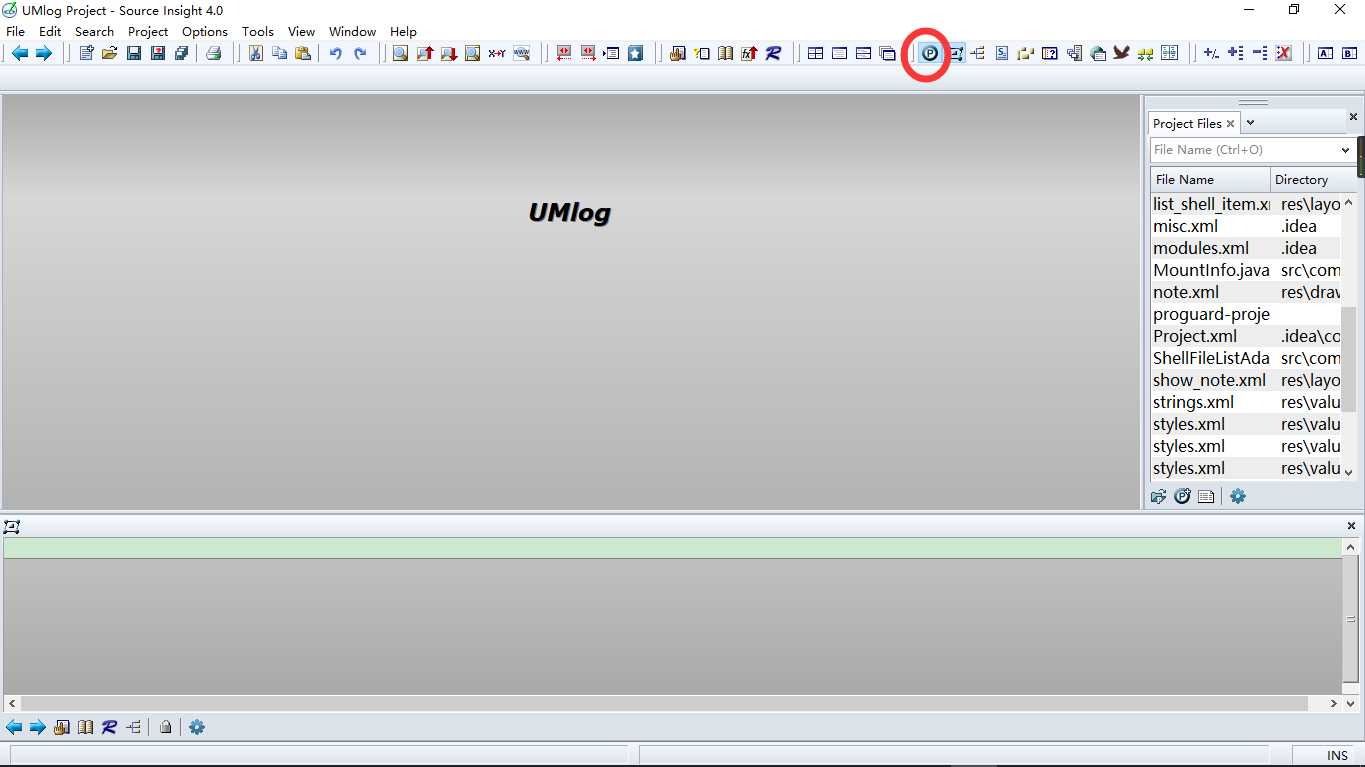Click project file list vertical scrollbar thumb
This screenshot has height=767, width=1365.
(x=1348, y=359)
